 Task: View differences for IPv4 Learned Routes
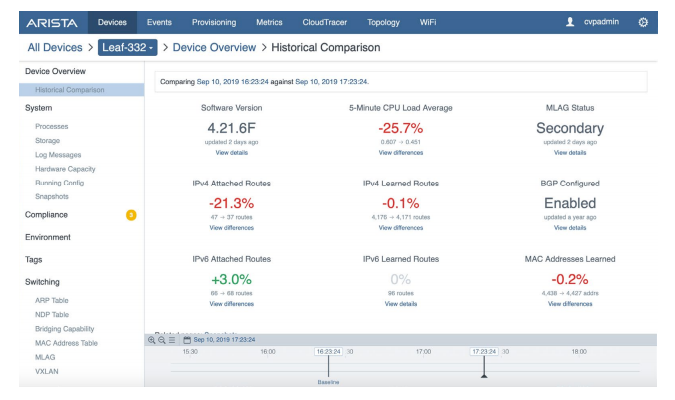pos(401,228)
